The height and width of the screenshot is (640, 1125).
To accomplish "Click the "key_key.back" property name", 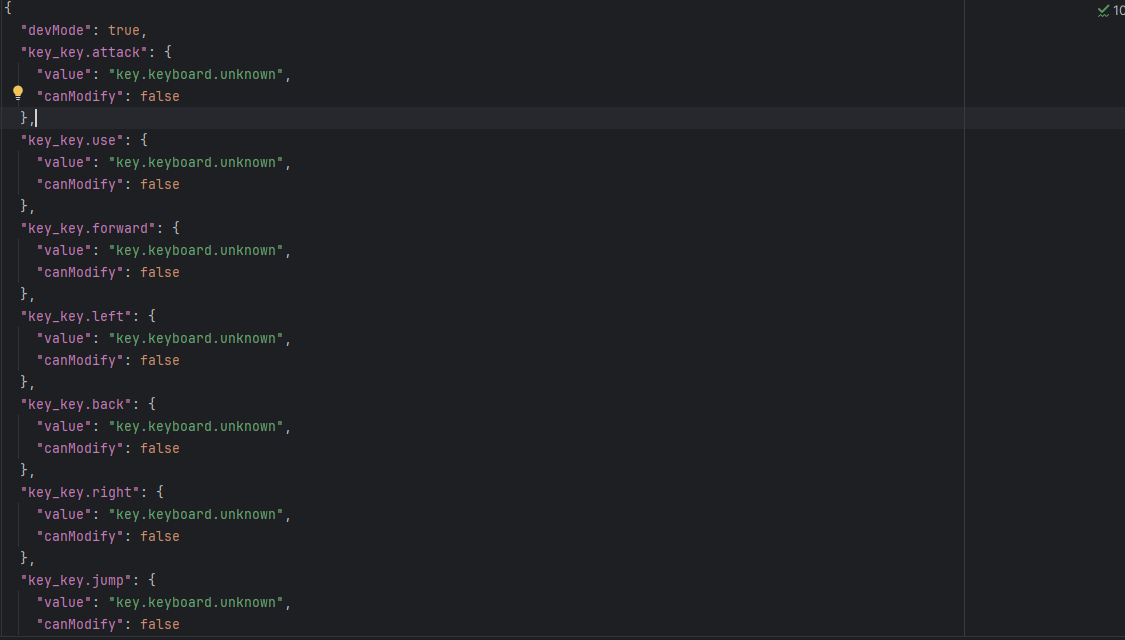I will 77,404.
